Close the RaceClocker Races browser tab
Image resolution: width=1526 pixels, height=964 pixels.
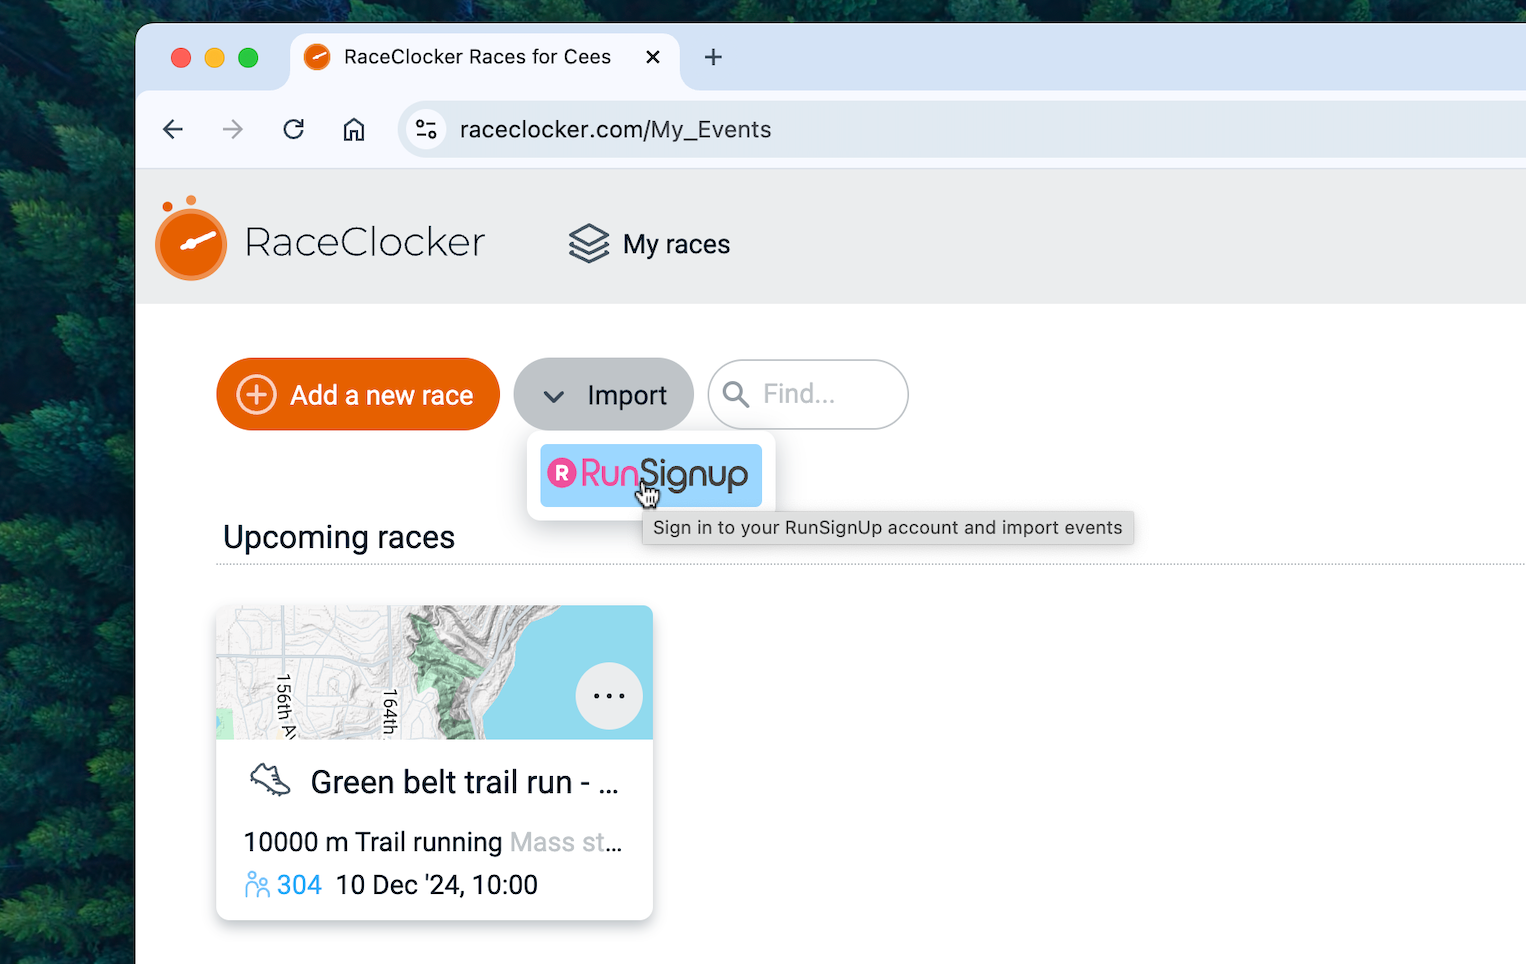(x=653, y=57)
